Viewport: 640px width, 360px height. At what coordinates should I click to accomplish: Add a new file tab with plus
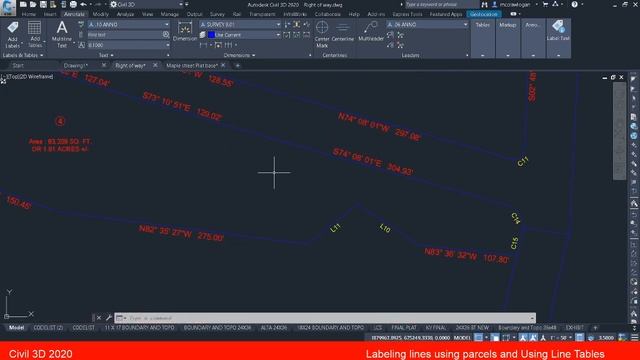(238, 65)
